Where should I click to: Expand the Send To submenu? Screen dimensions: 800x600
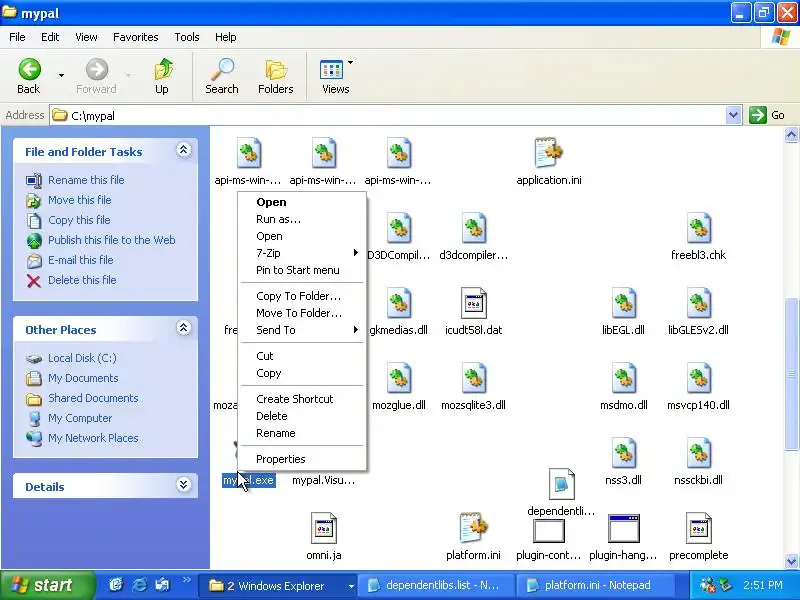(x=302, y=330)
